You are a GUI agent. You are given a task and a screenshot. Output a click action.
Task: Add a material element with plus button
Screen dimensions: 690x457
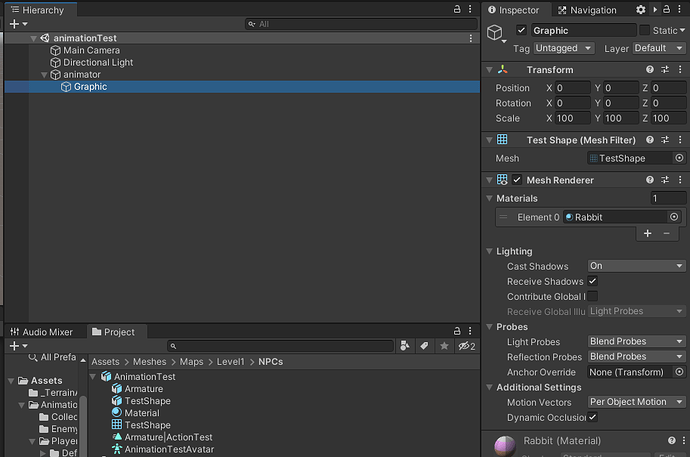pyautogui.click(x=647, y=234)
